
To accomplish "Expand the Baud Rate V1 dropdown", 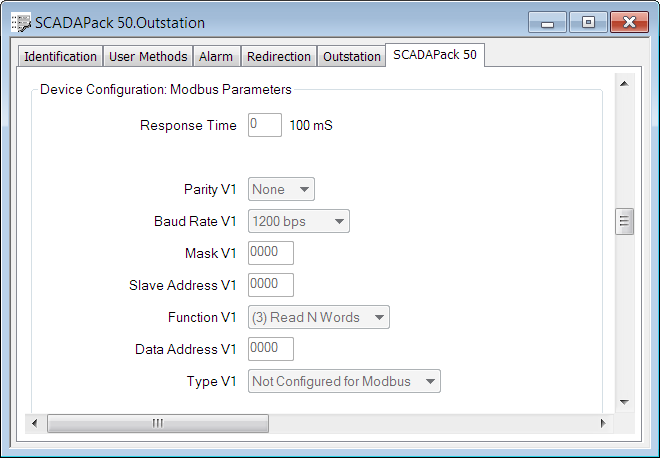I will pos(299,221).
